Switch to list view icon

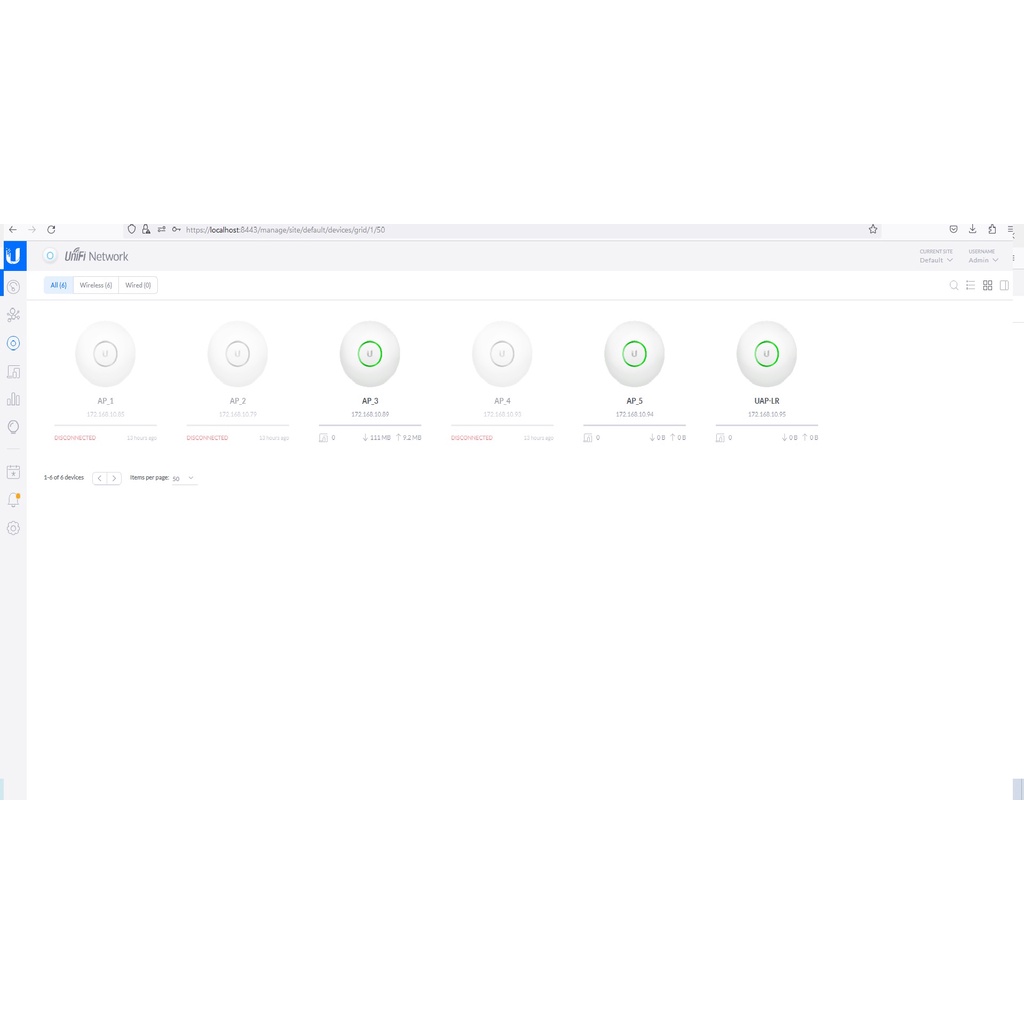tap(970, 285)
